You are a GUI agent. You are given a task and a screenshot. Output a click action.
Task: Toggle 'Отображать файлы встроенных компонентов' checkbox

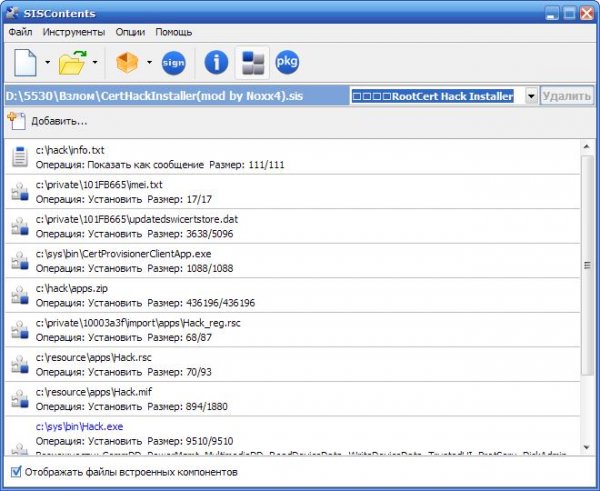tap(16, 471)
